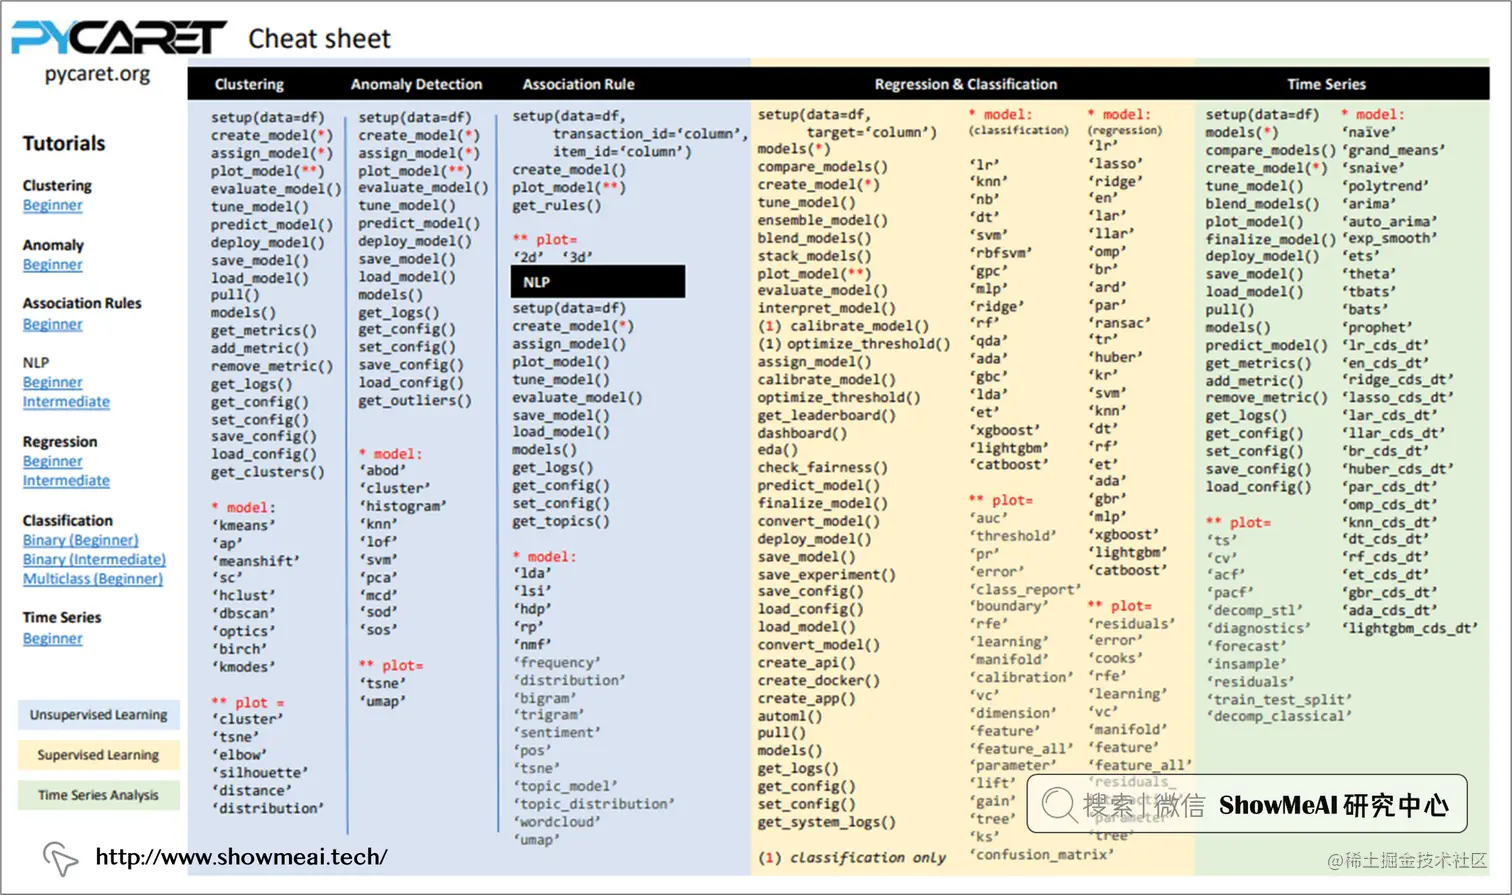This screenshot has width=1512, height=895.
Task: Select the Time Series column header
Action: [x=1326, y=85]
